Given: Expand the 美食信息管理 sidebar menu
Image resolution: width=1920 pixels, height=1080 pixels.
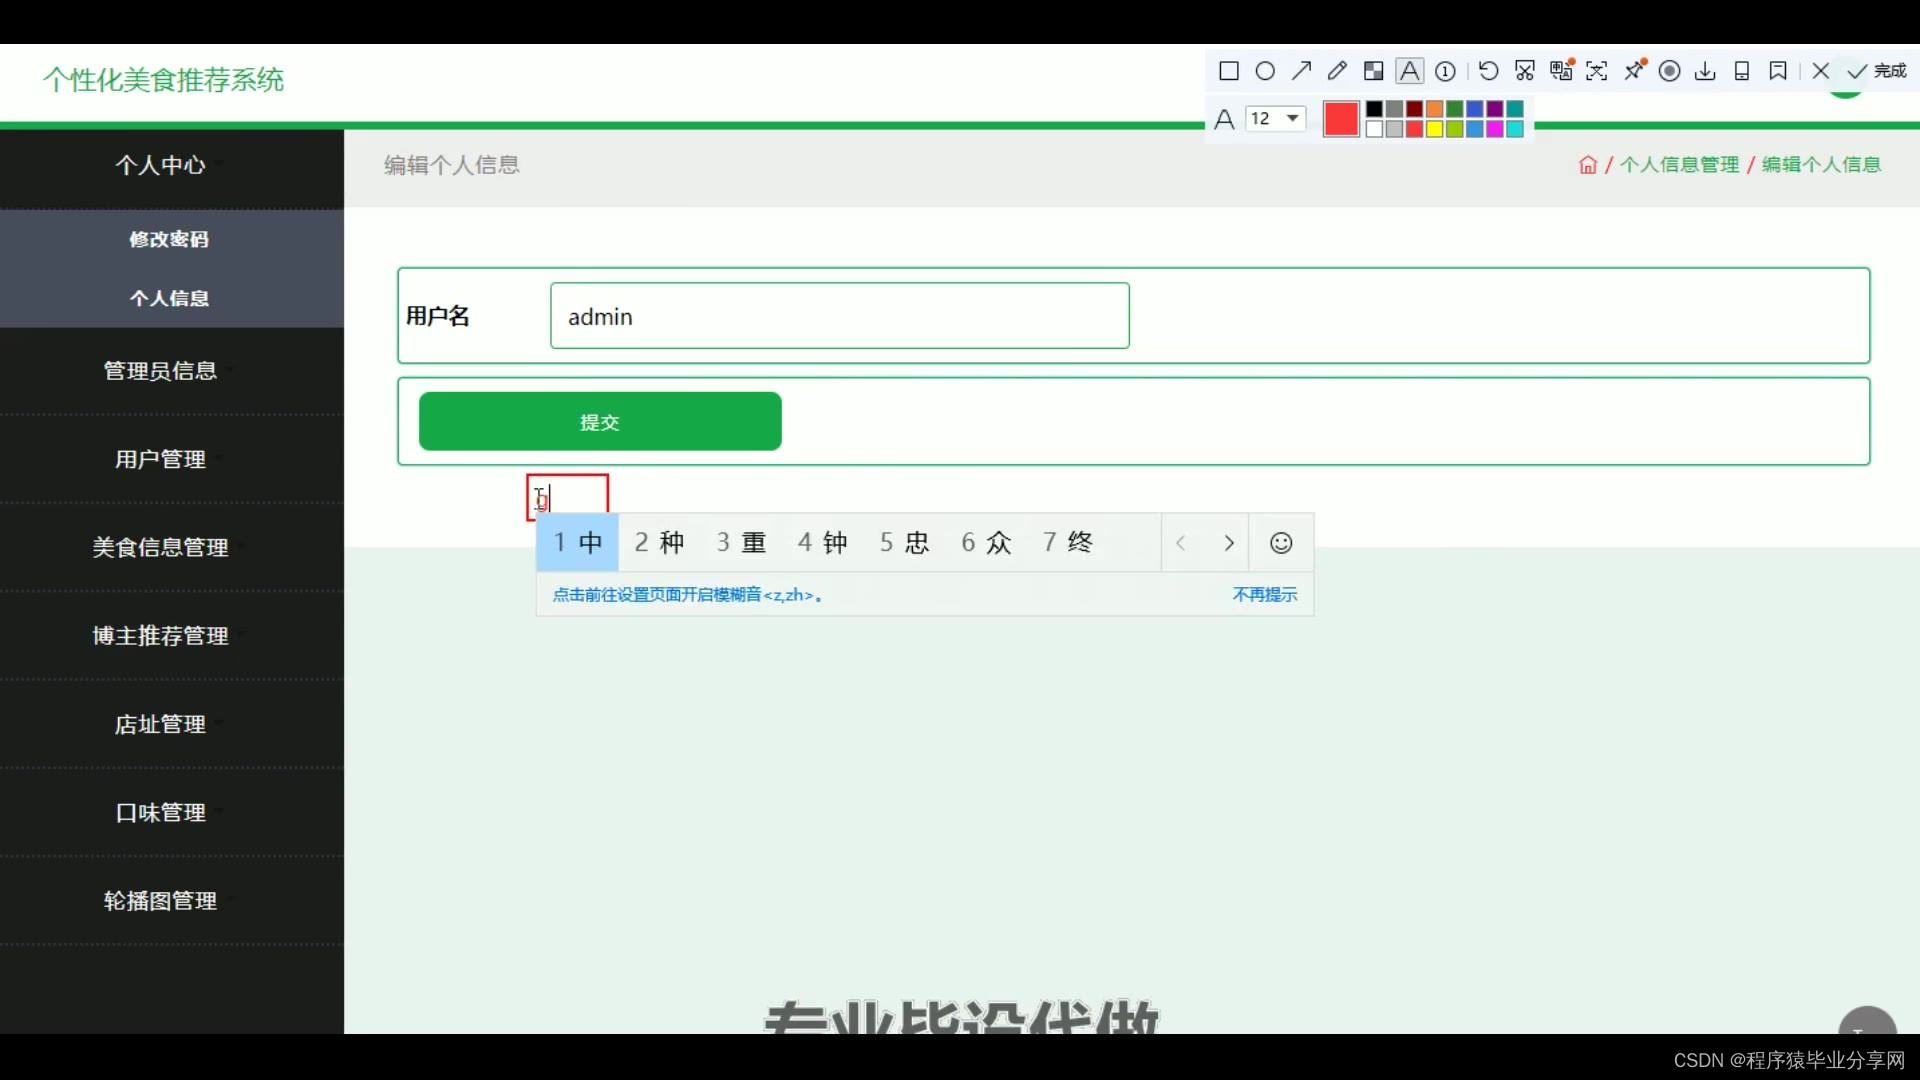Looking at the screenshot, I should click(160, 547).
